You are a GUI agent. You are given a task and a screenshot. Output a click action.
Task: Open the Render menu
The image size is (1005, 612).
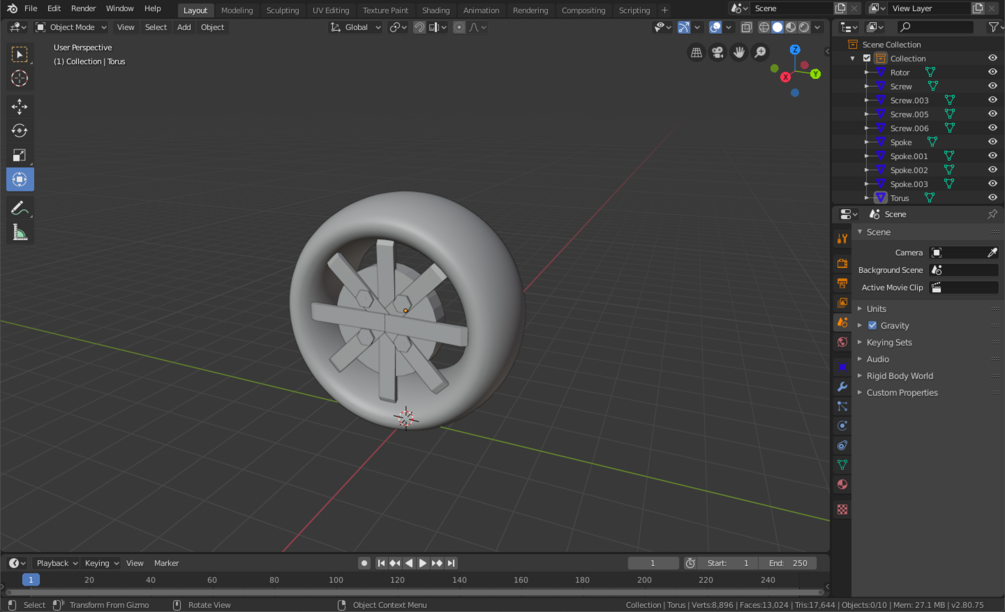coord(83,8)
